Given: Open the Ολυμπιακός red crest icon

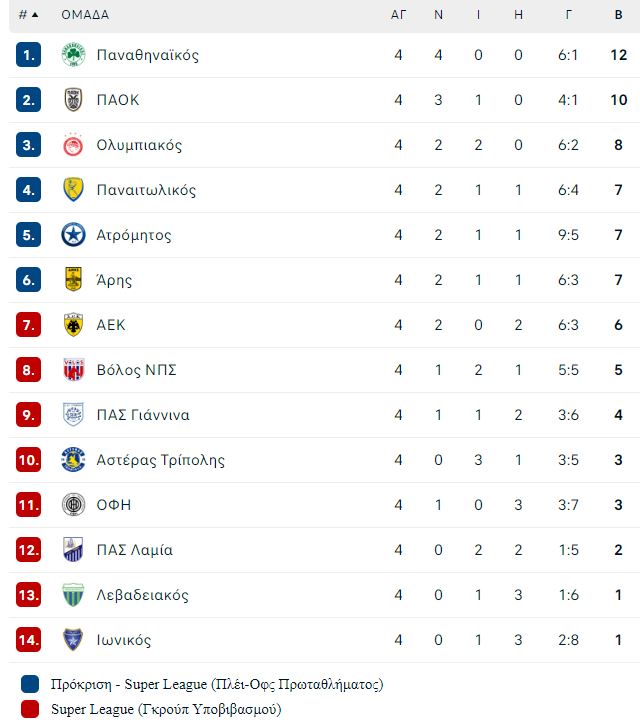Looking at the screenshot, I should coord(73,145).
